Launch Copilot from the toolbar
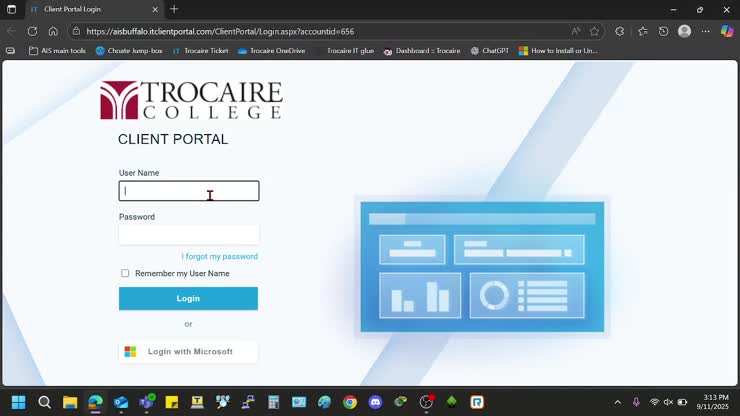This screenshot has height=416, width=740. click(727, 32)
